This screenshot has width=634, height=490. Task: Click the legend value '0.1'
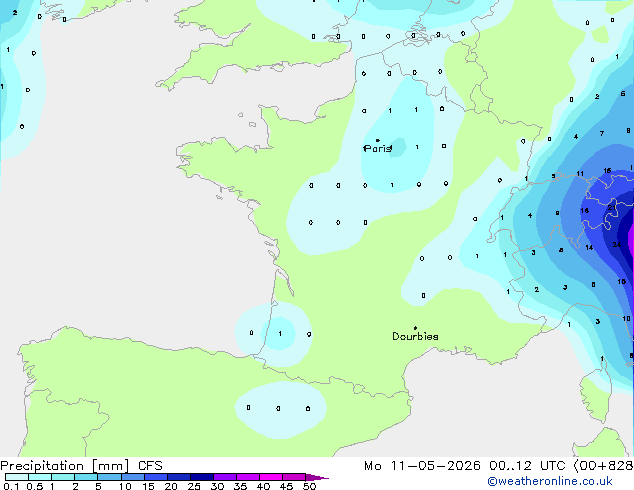pos(11,486)
